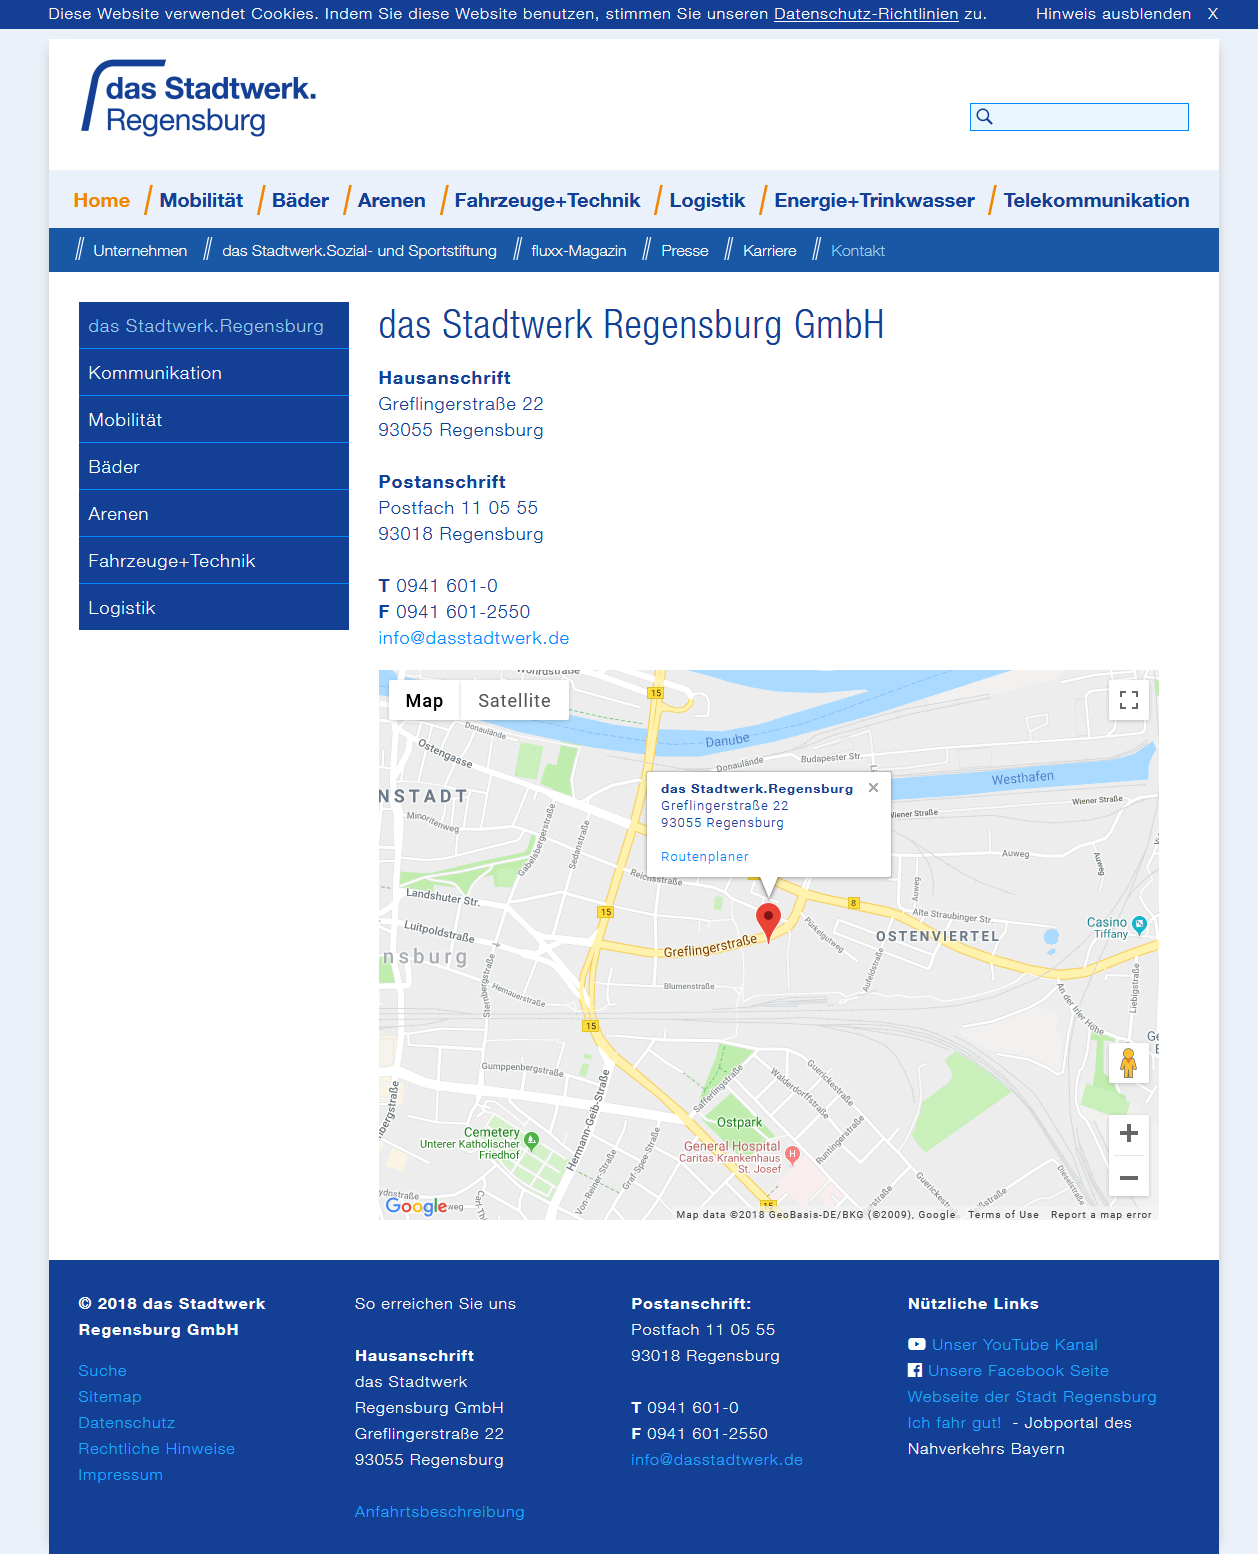The image size is (1258, 1554).
Task: Click the Facebook icon in footer
Action: tap(915, 1370)
